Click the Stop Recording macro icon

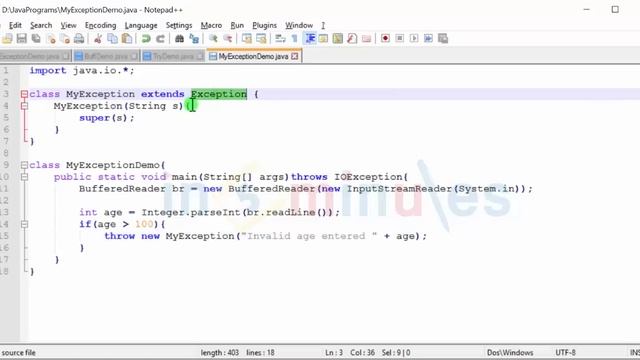pyautogui.click(x=400, y=39)
